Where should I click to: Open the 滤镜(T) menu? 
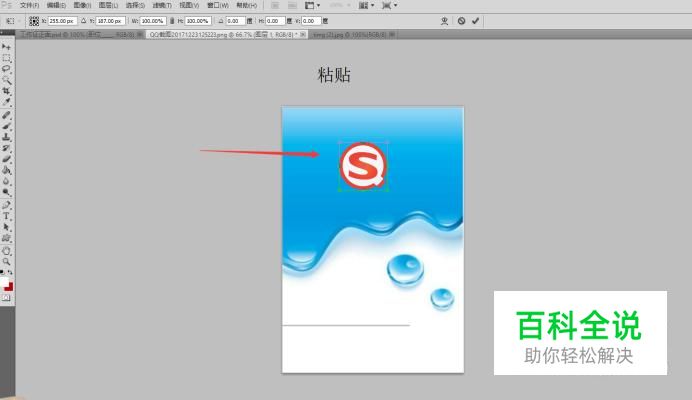(162, 5)
